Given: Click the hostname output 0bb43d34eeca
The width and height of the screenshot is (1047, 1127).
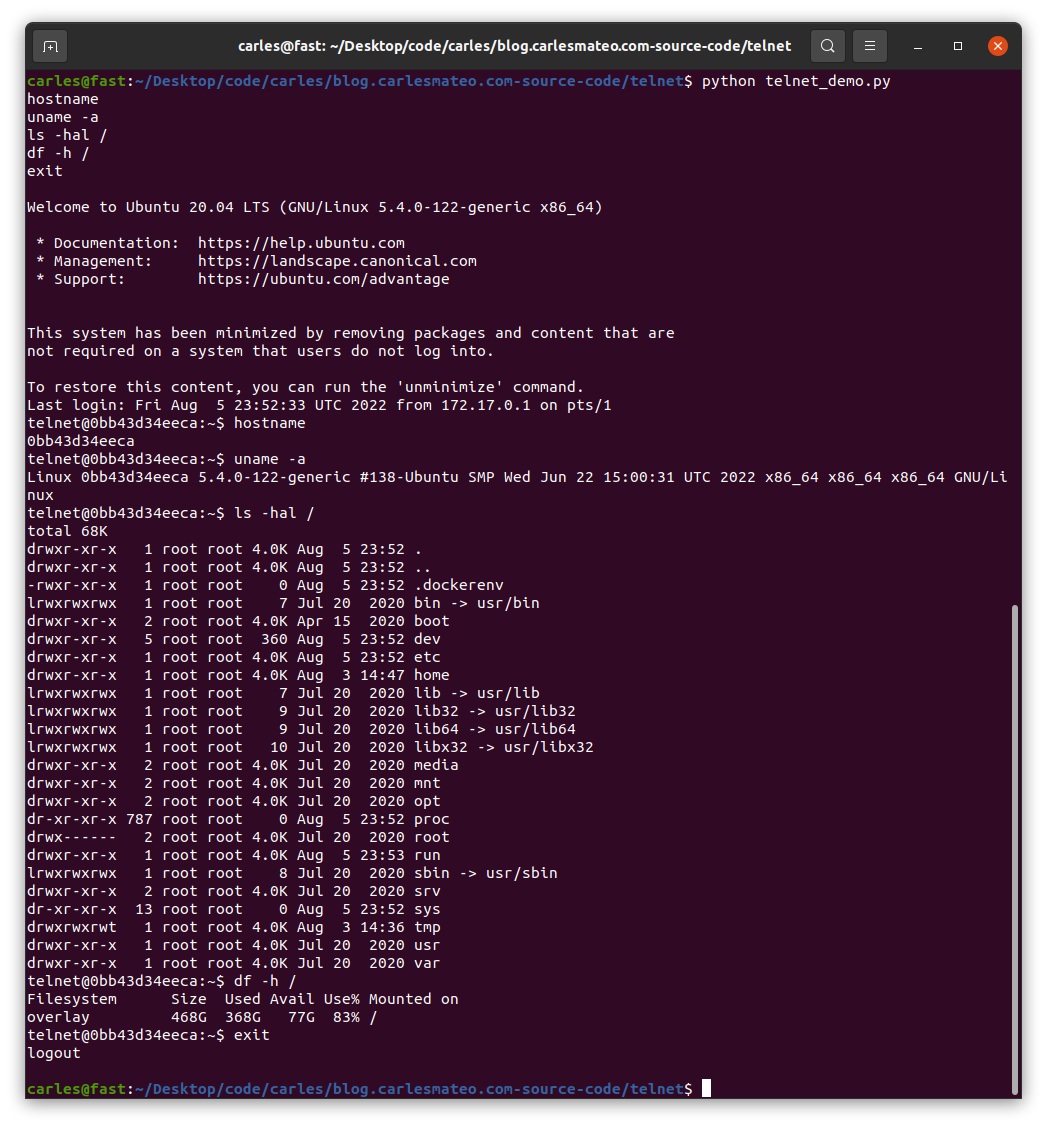Looking at the screenshot, I should pos(80,441).
